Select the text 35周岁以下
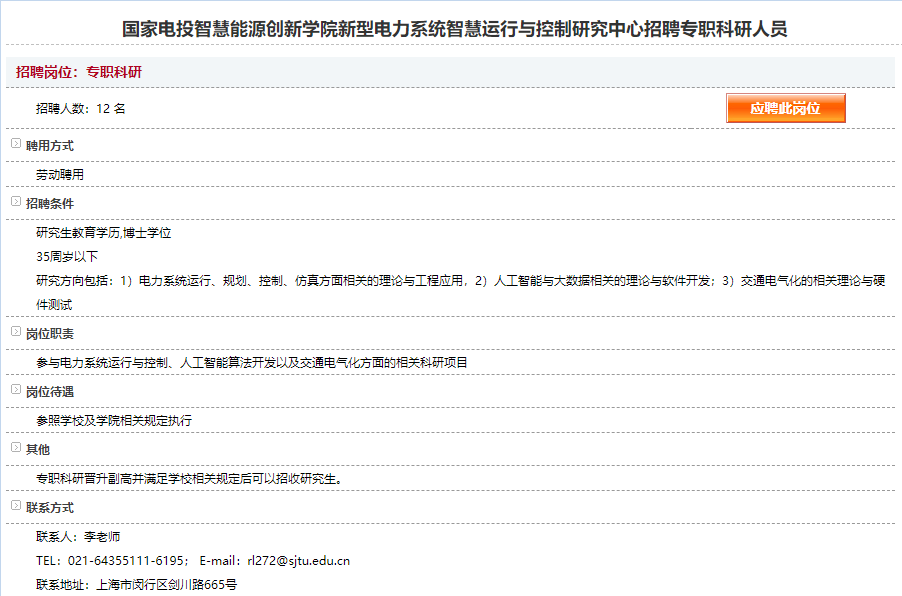This screenshot has width=902, height=596. [x=67, y=257]
